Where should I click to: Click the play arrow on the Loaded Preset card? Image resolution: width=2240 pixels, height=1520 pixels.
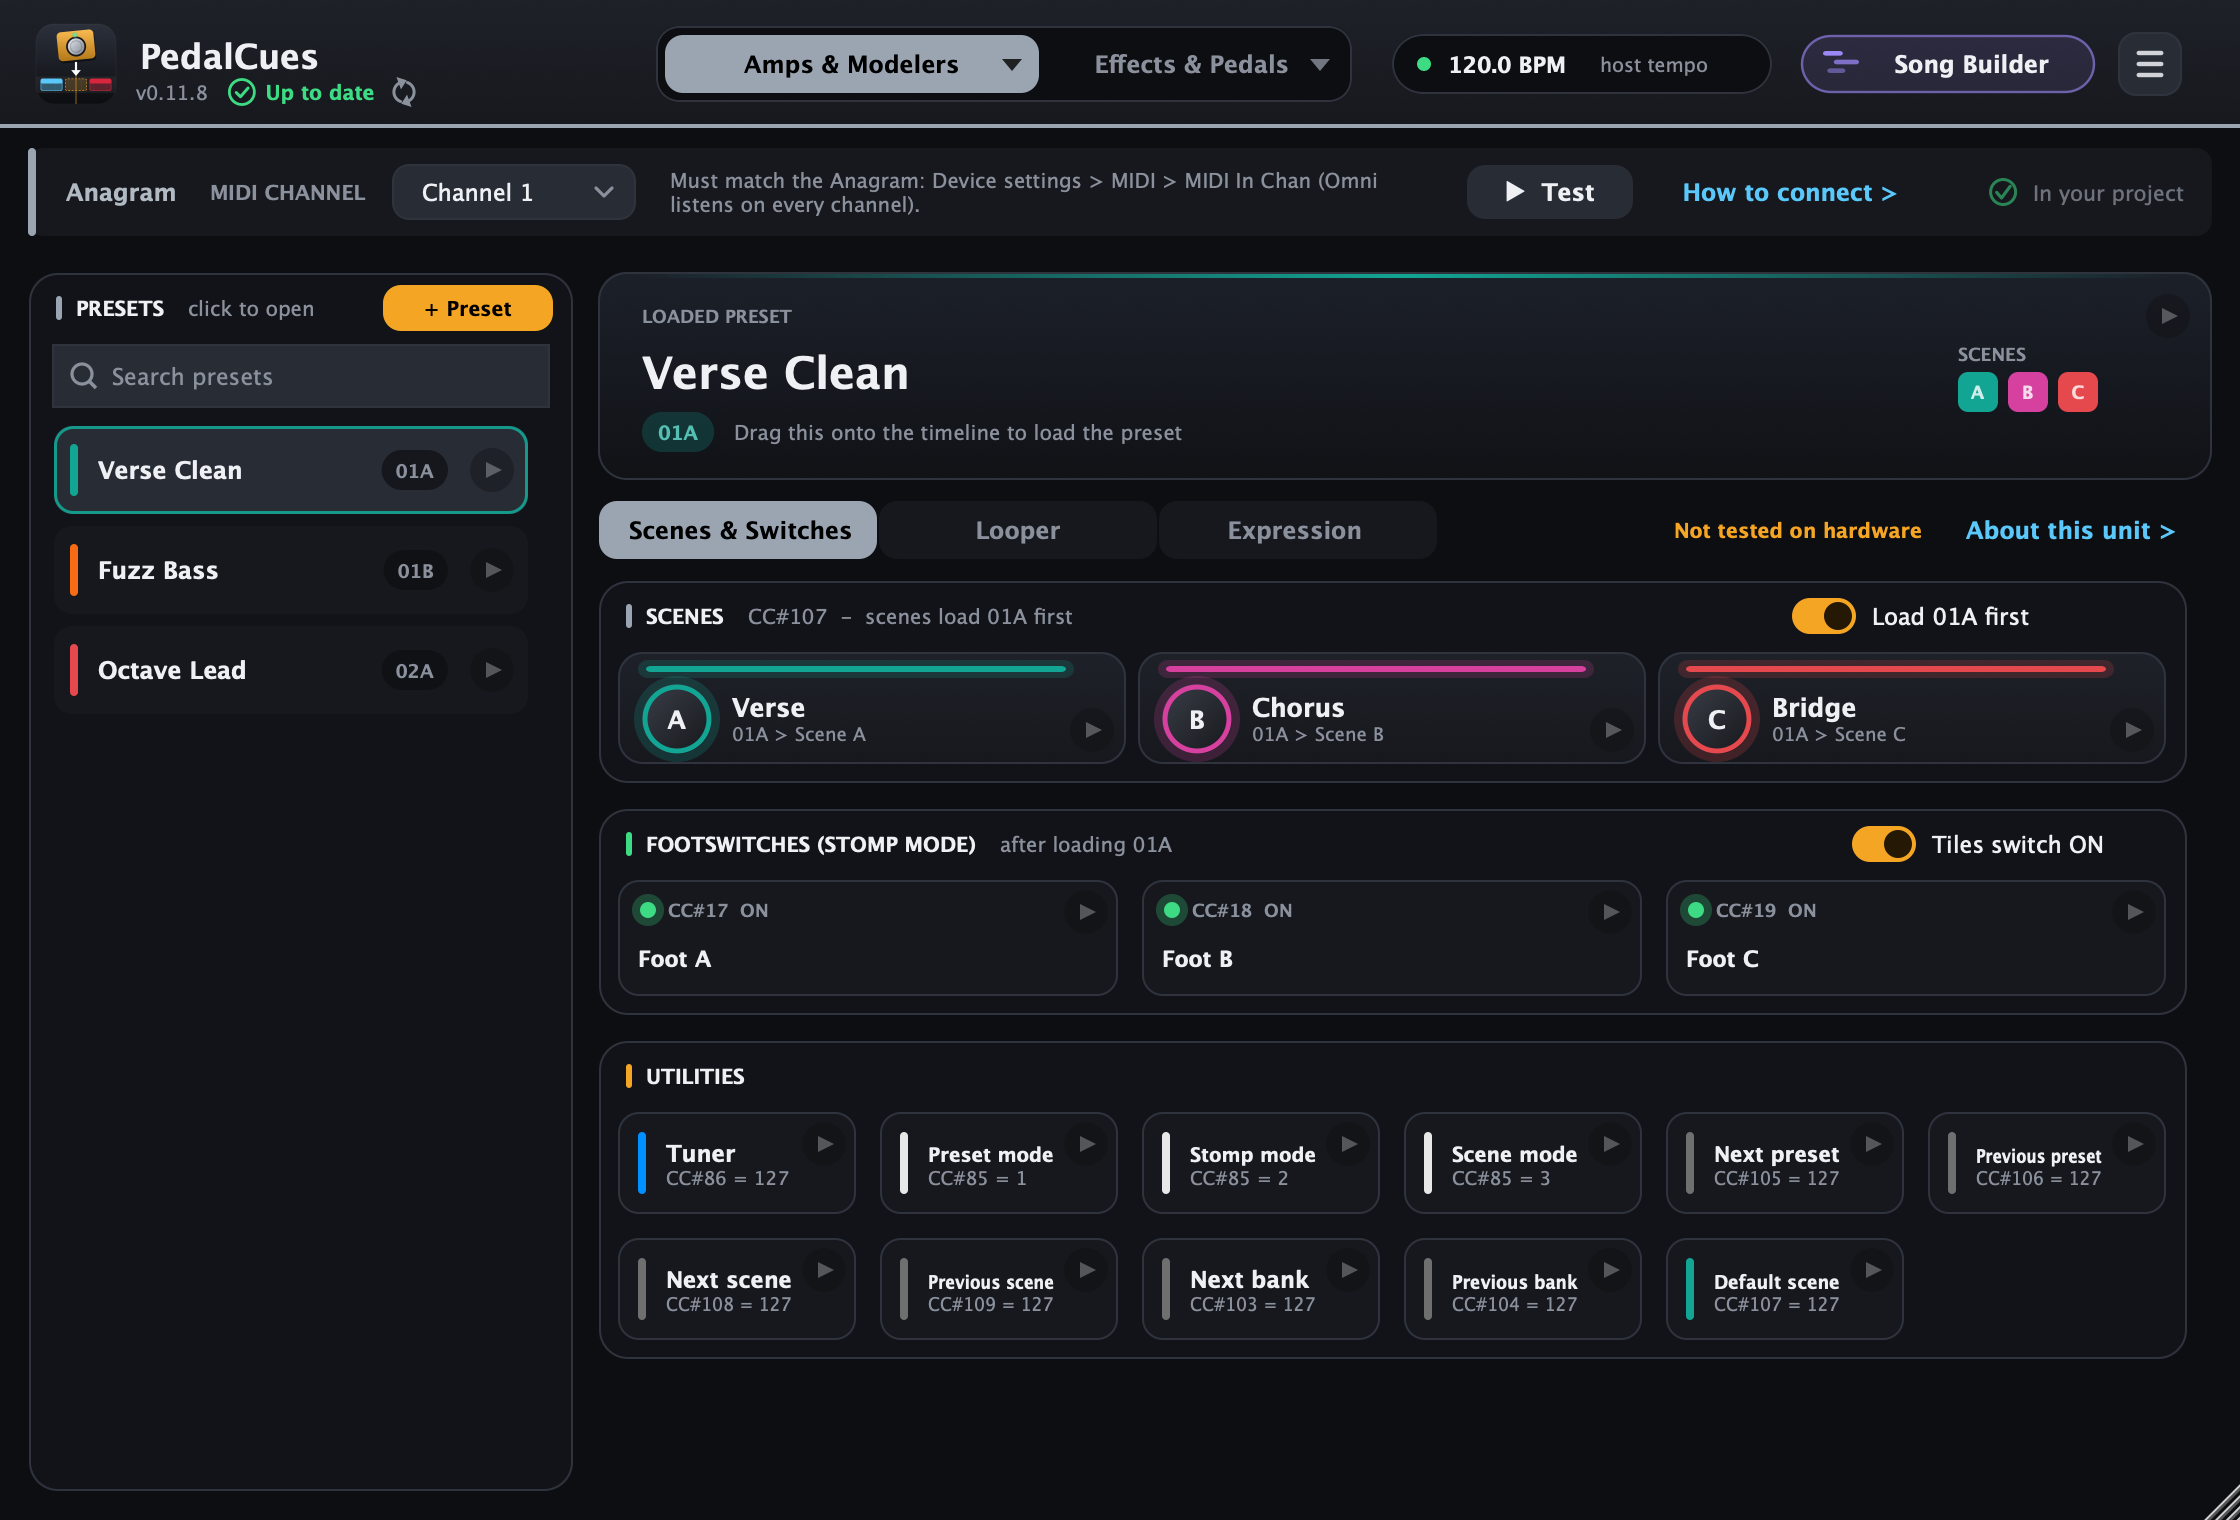pos(2168,316)
